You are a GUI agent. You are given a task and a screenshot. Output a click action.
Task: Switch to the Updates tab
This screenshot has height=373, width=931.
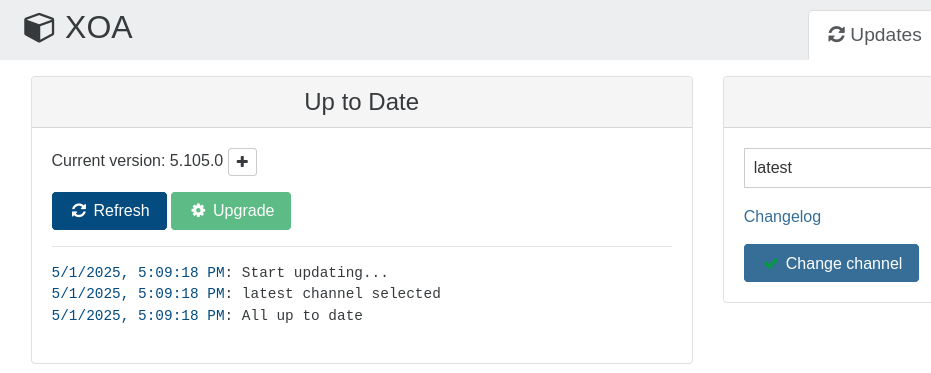(x=874, y=35)
